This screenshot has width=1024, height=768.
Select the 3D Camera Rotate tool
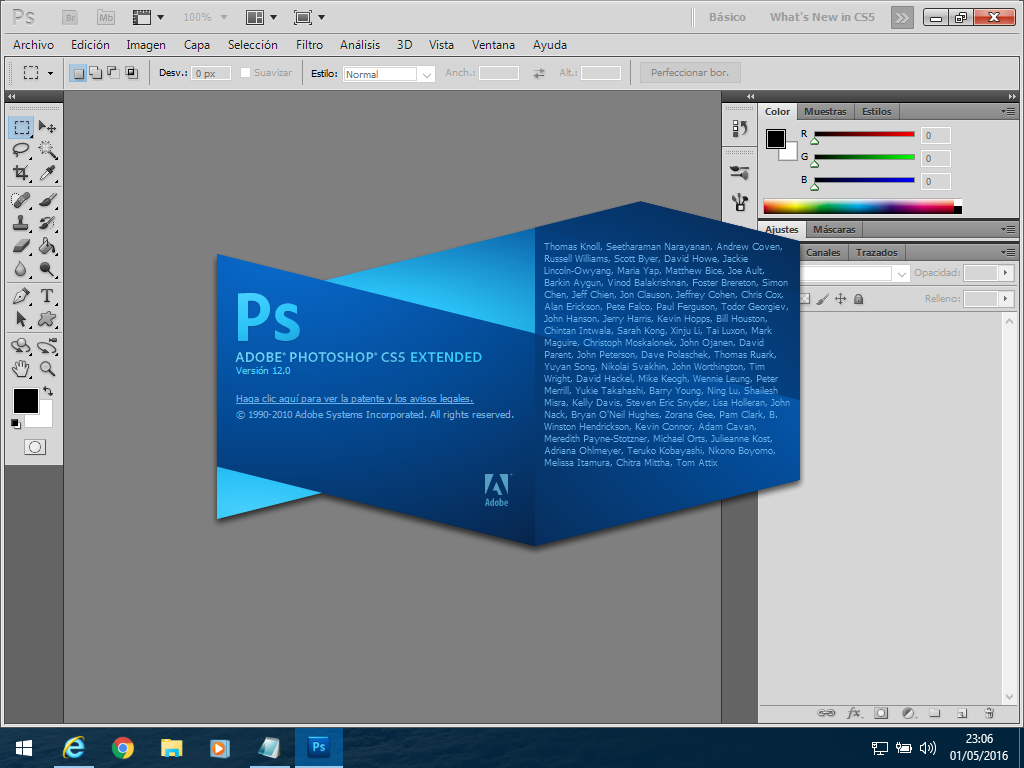pyautogui.click(x=47, y=345)
